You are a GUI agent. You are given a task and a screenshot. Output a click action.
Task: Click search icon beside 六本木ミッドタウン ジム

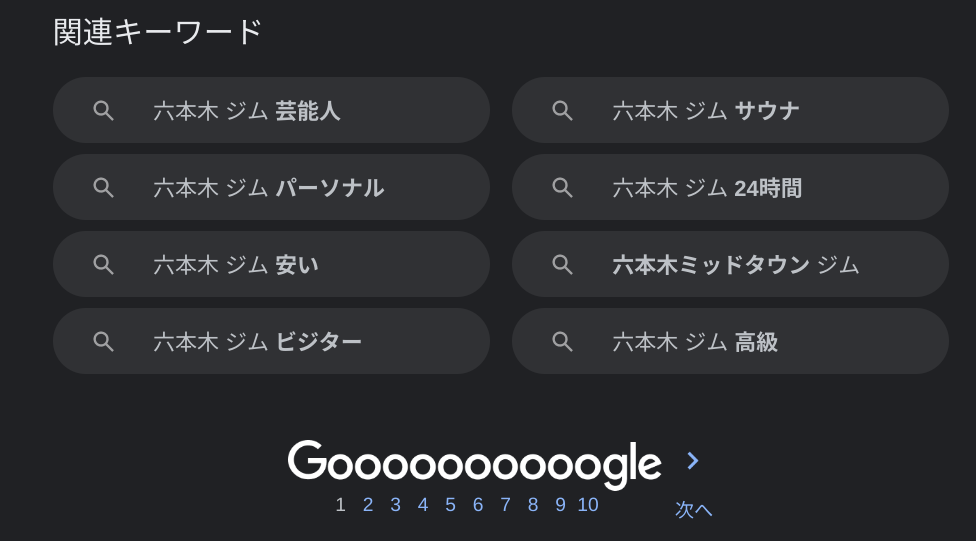pos(562,264)
